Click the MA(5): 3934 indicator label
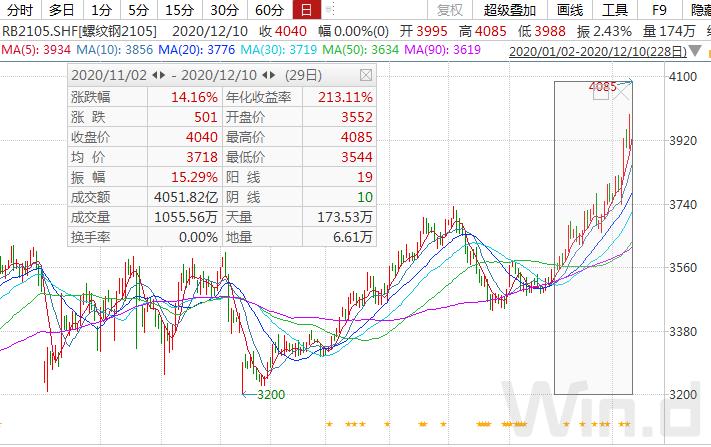Image resolution: width=711 pixels, height=447 pixels. 36,49
